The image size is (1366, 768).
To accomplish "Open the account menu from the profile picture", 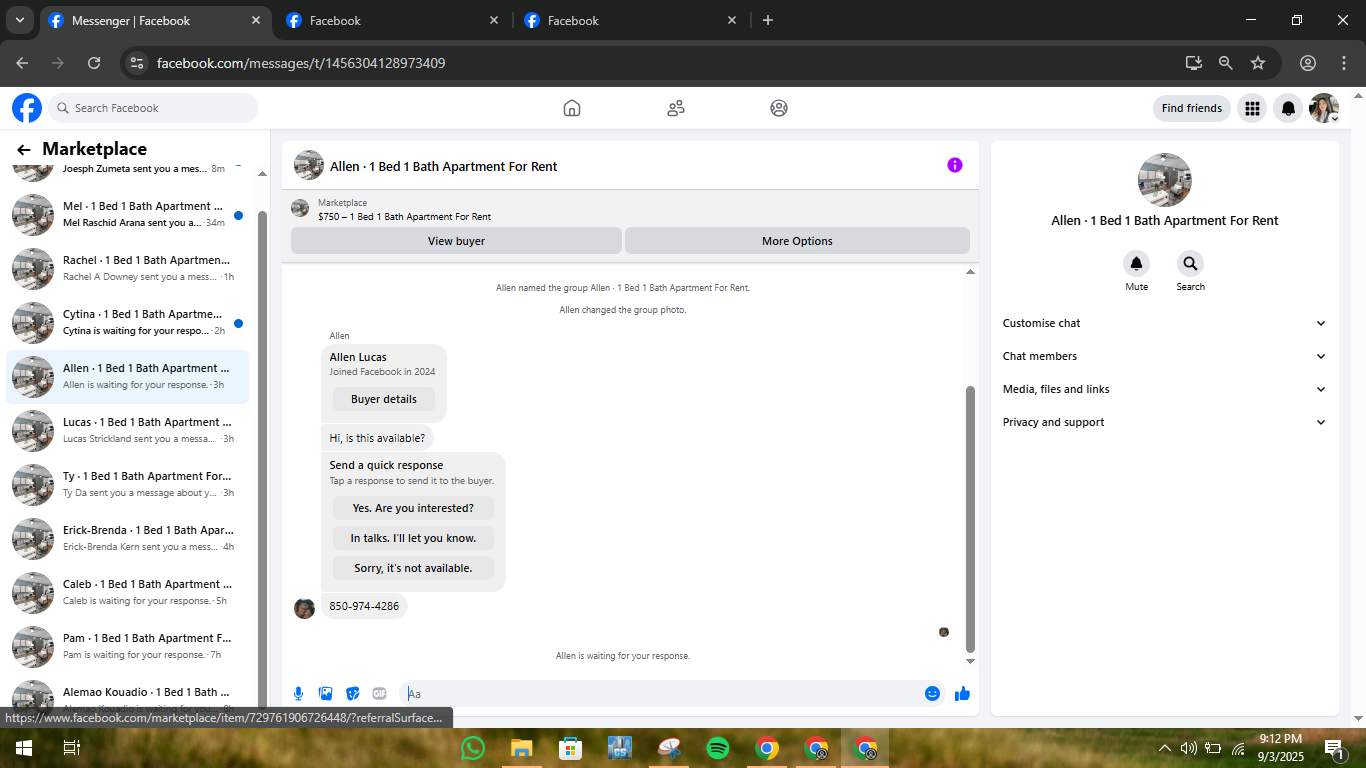I will coord(1324,108).
